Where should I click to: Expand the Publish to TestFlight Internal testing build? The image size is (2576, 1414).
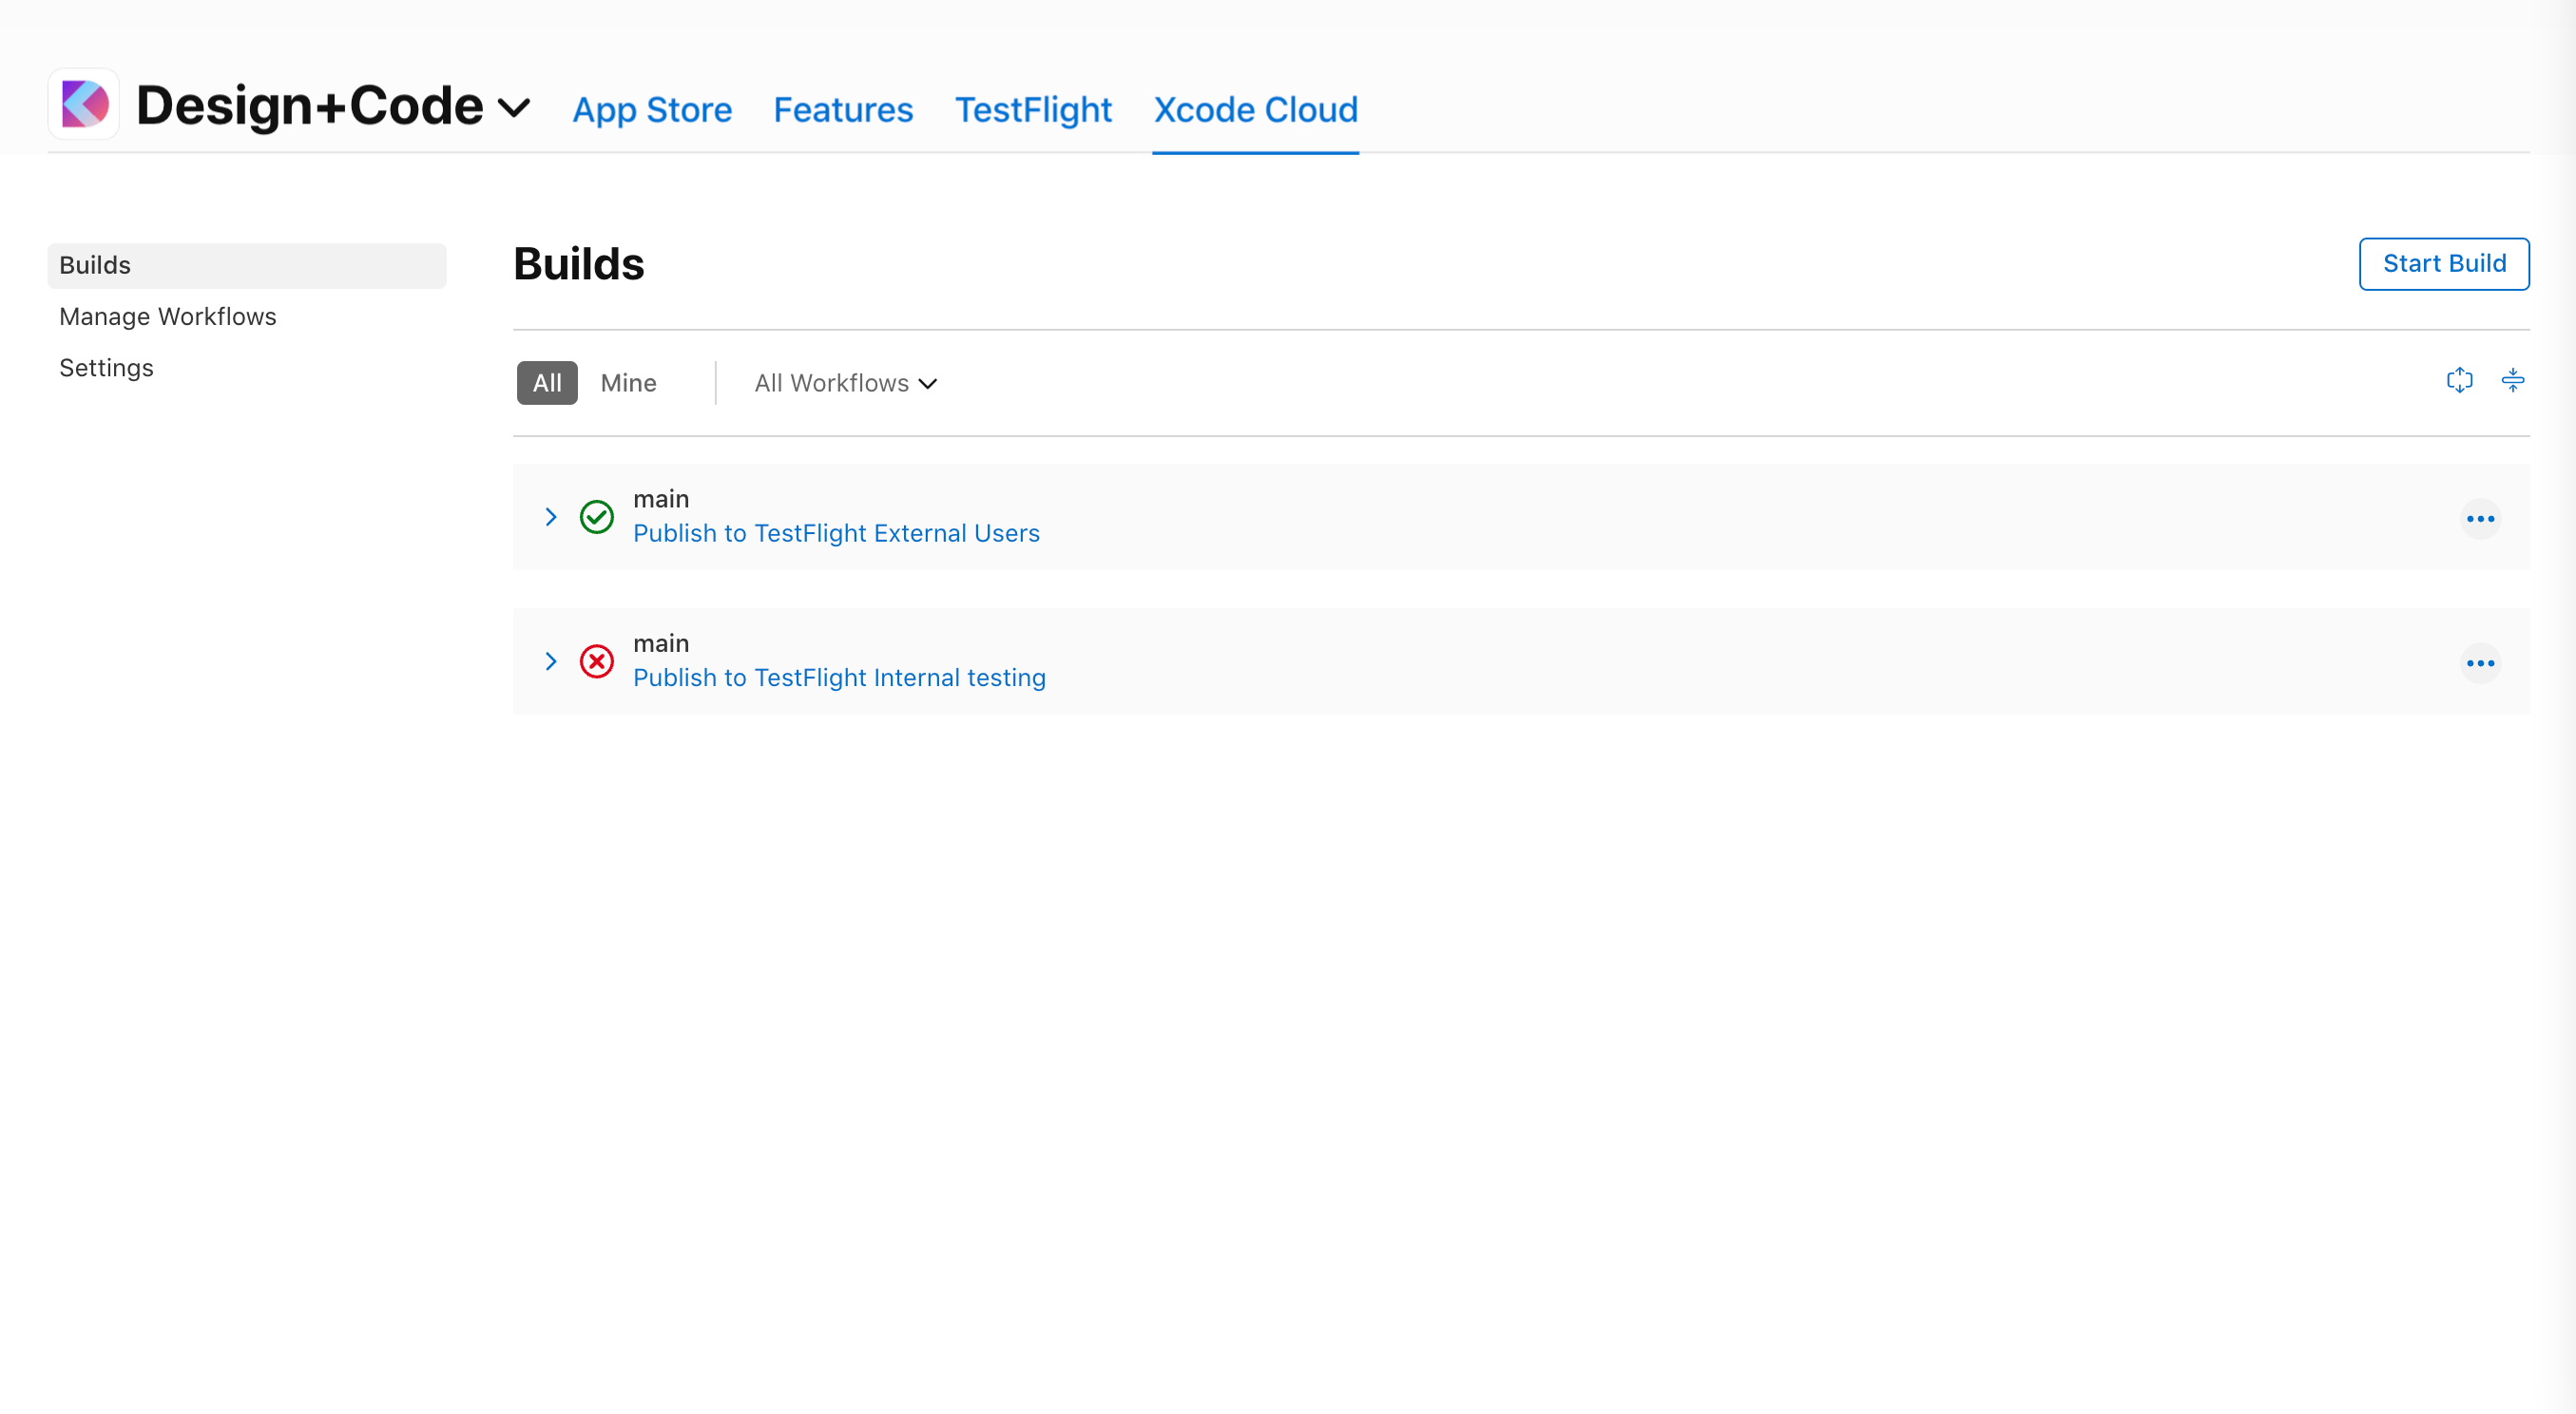(x=551, y=661)
